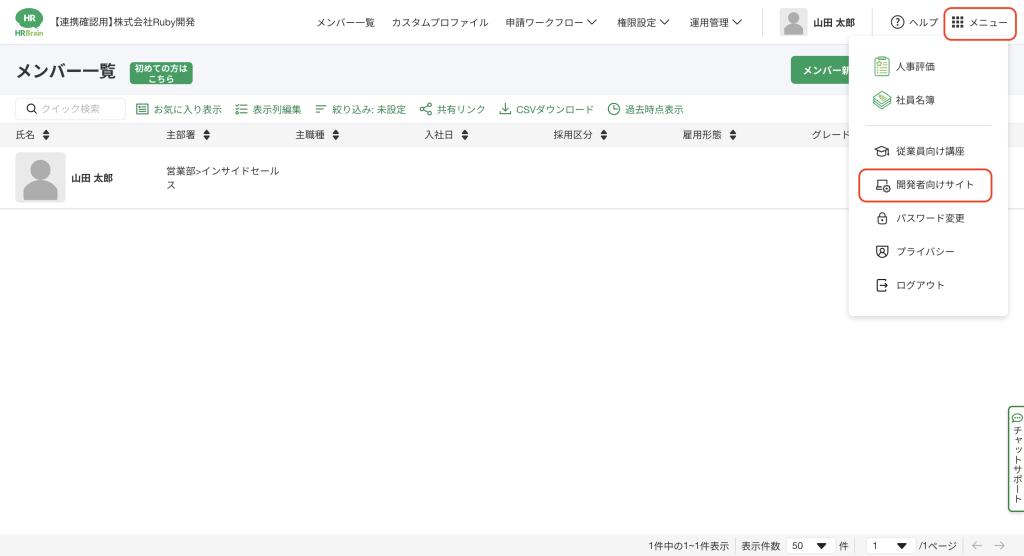Screen dimensions: 1024x556
Task: Choose ログアウト from the menu
Action: [x=919, y=285]
